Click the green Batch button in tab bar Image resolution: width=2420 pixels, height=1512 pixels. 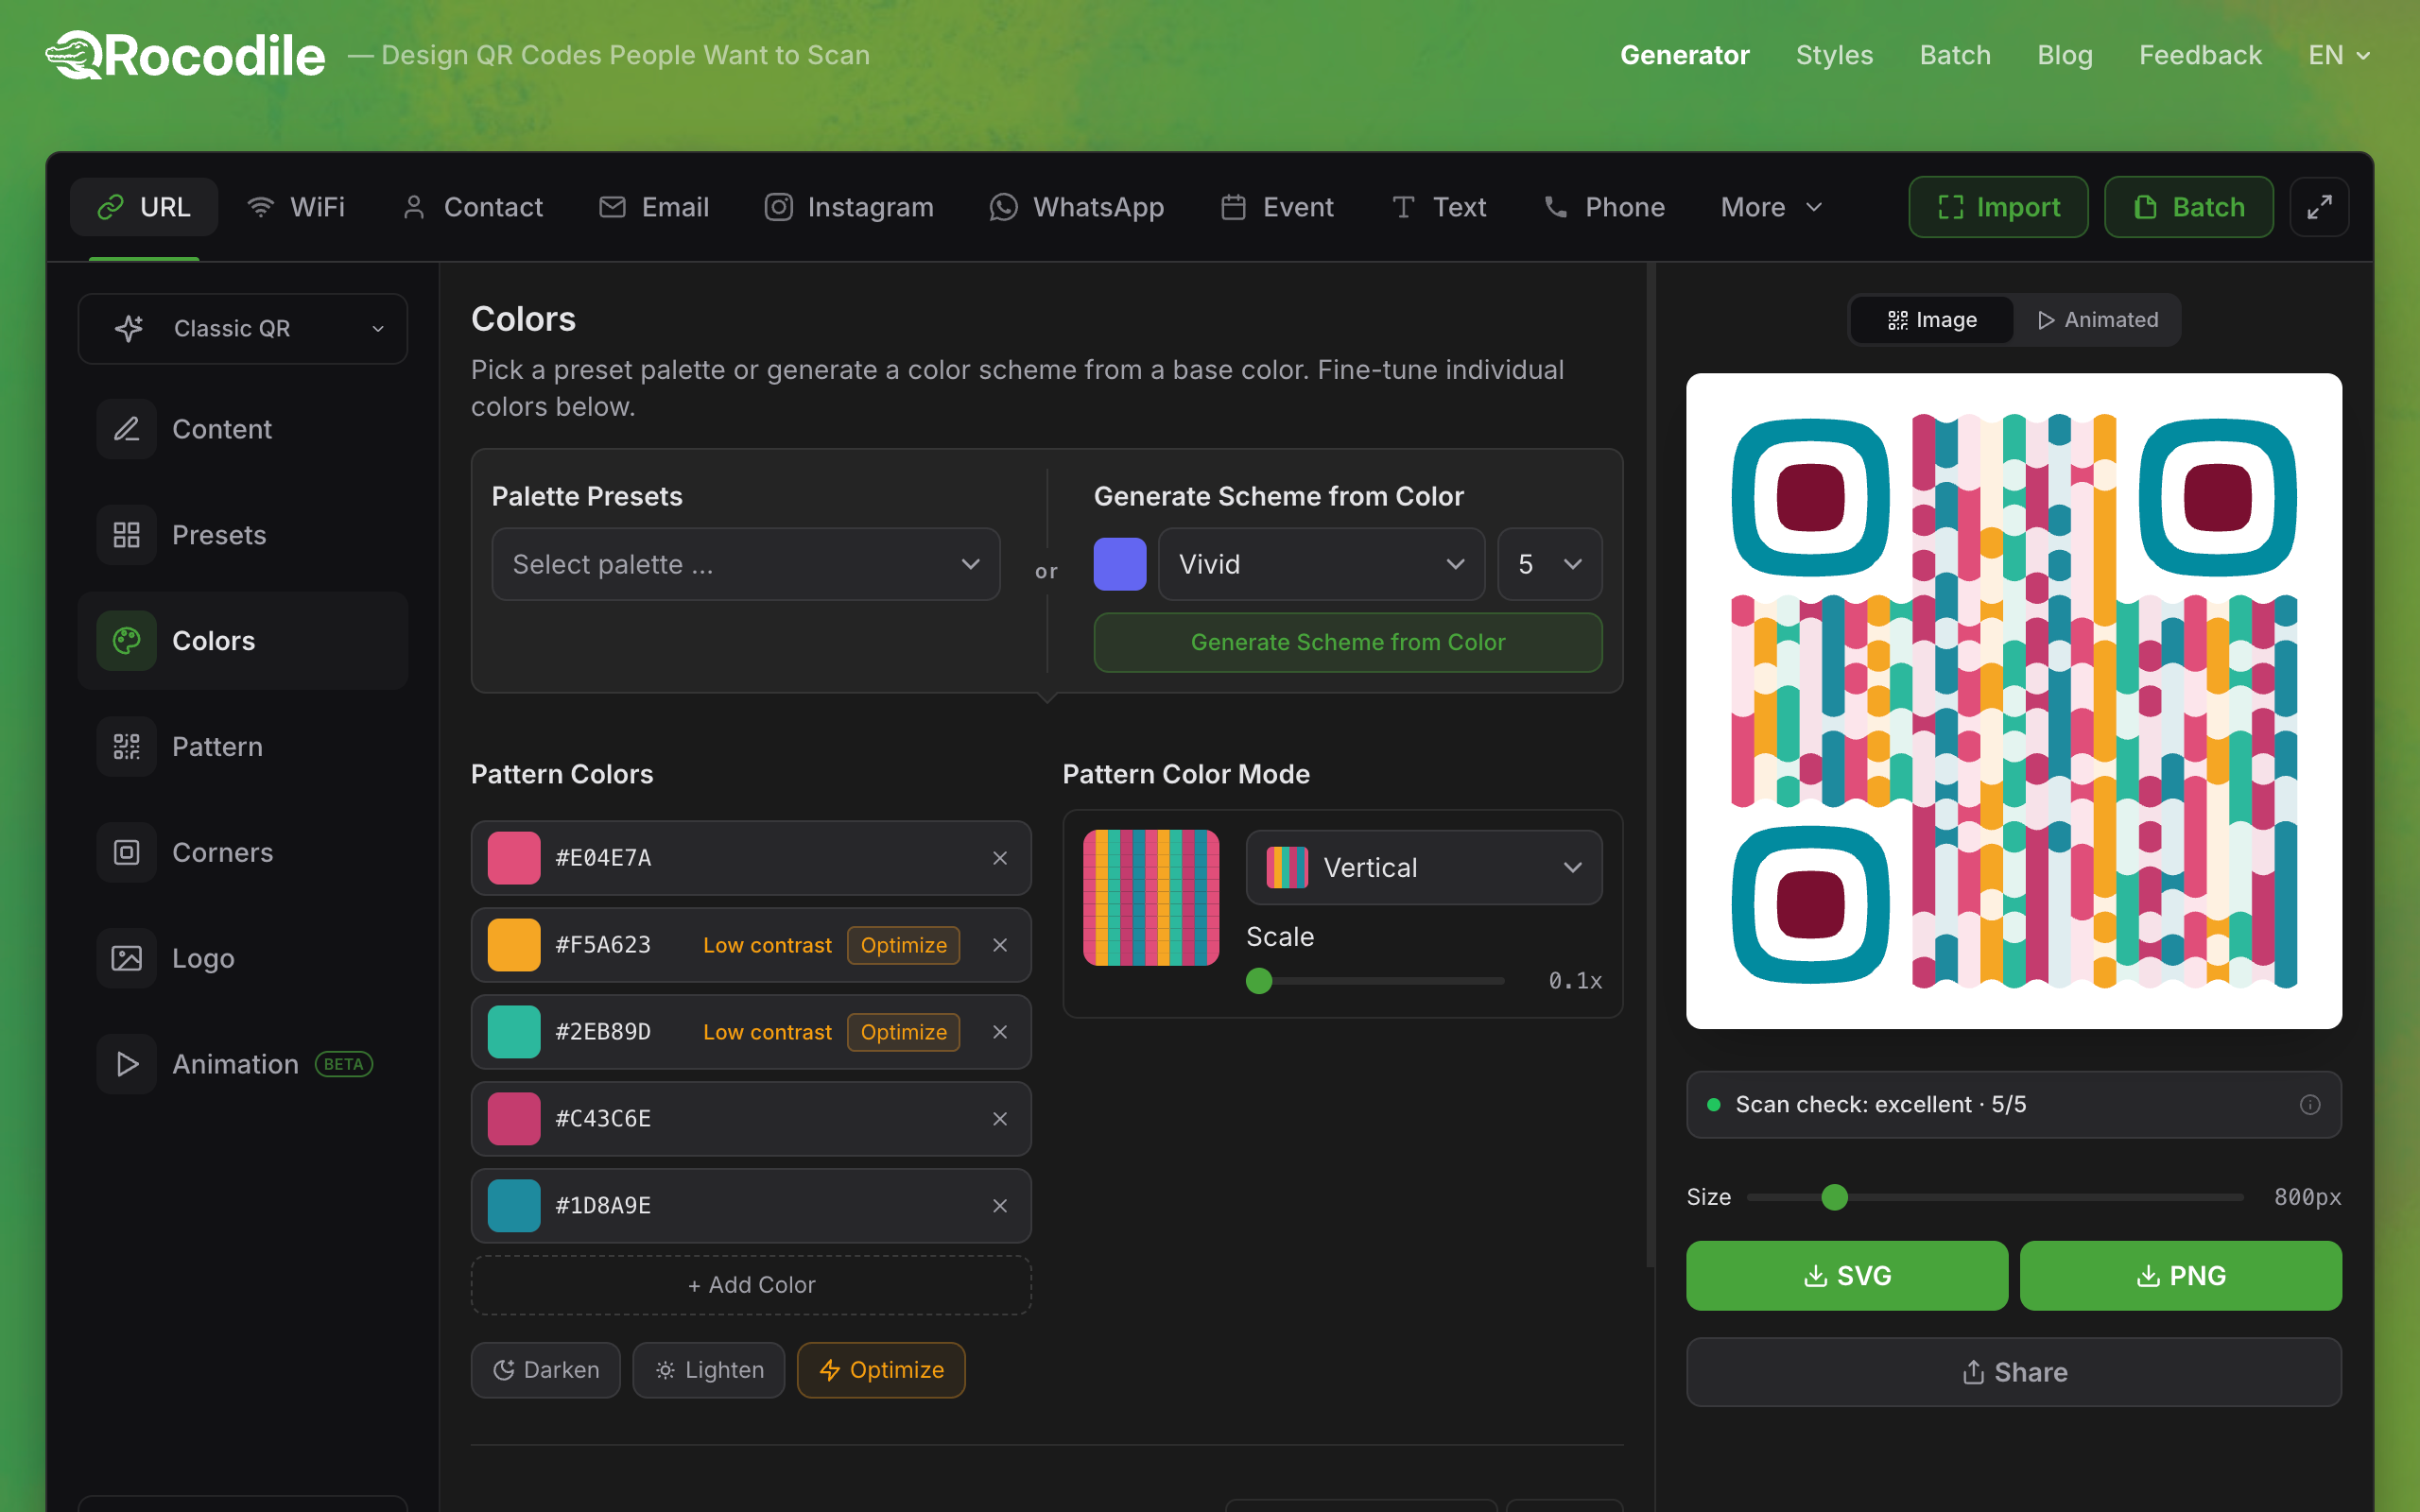[x=2189, y=207]
